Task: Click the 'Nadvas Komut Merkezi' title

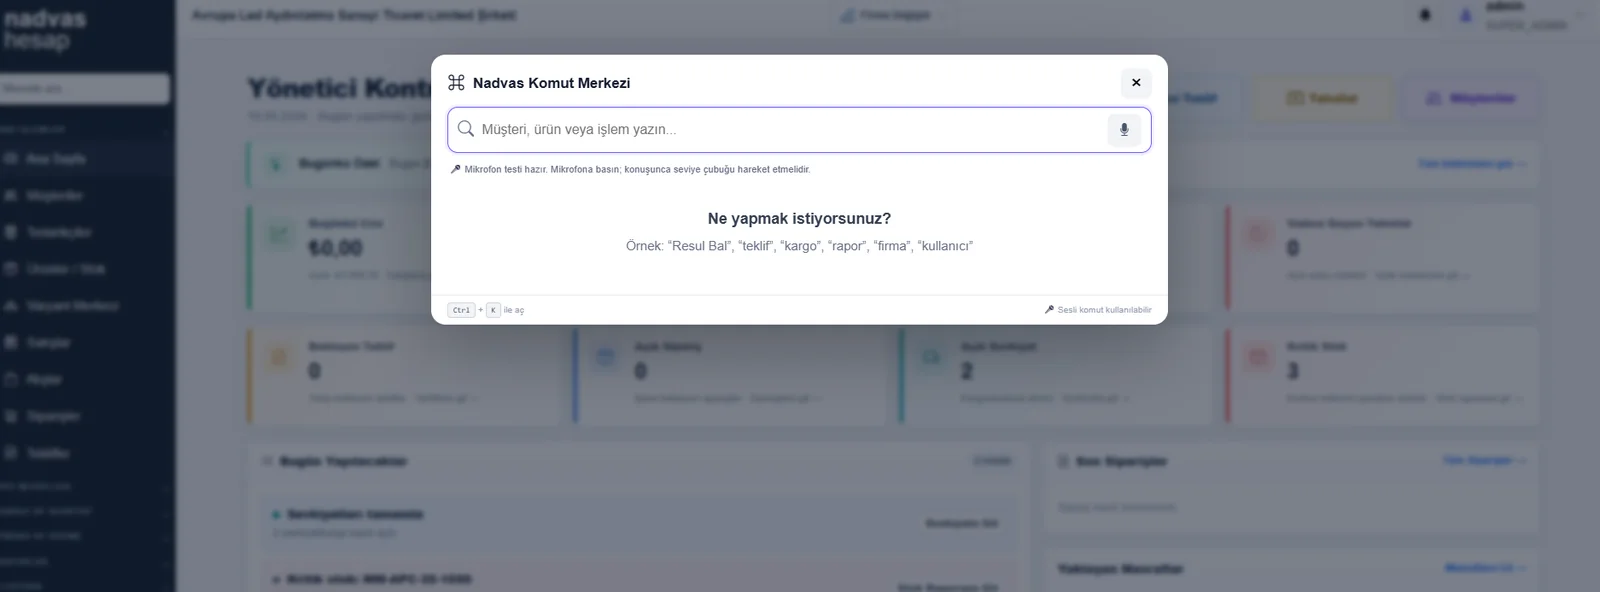Action: (551, 83)
